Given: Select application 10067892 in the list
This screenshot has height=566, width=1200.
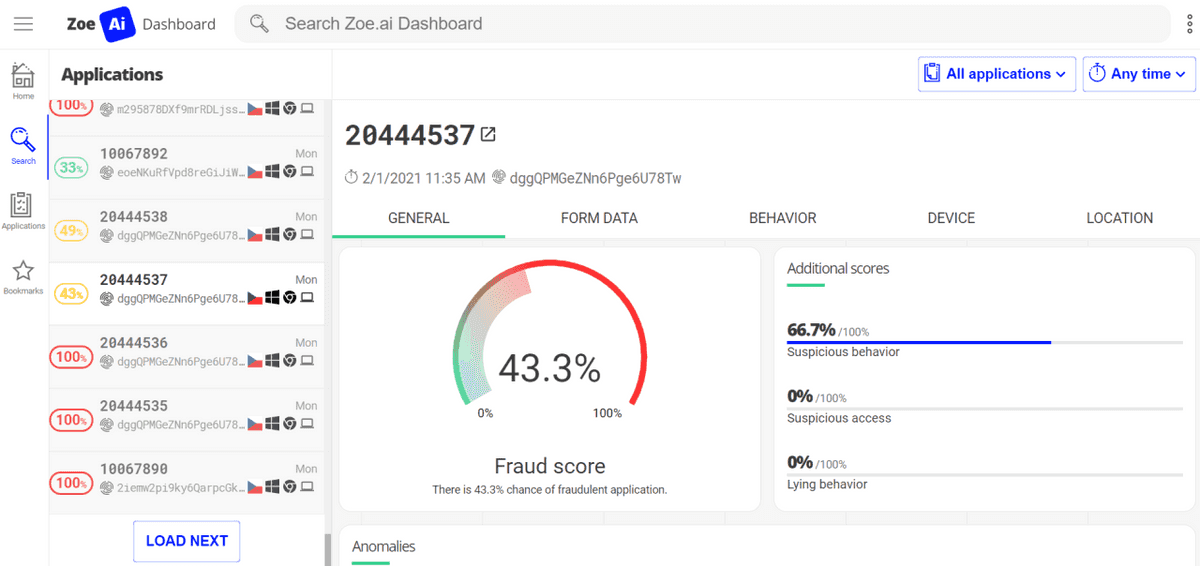Looking at the screenshot, I should 186,168.
